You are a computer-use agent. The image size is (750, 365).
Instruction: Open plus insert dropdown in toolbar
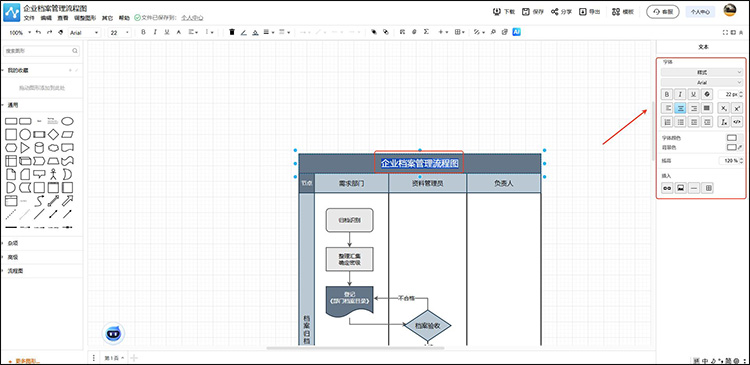point(443,32)
